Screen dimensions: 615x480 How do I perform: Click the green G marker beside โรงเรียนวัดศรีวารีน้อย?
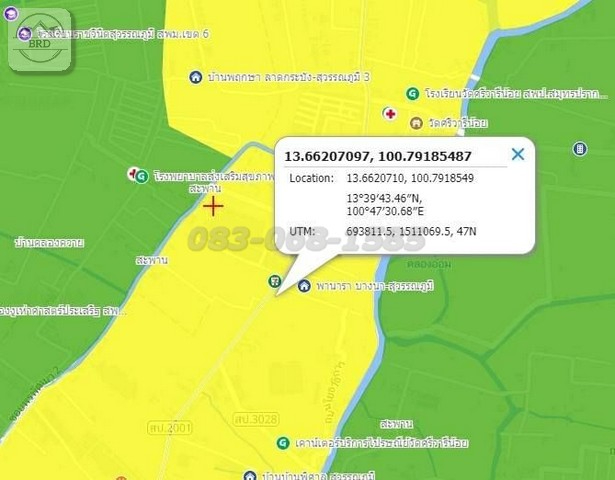click(x=412, y=94)
